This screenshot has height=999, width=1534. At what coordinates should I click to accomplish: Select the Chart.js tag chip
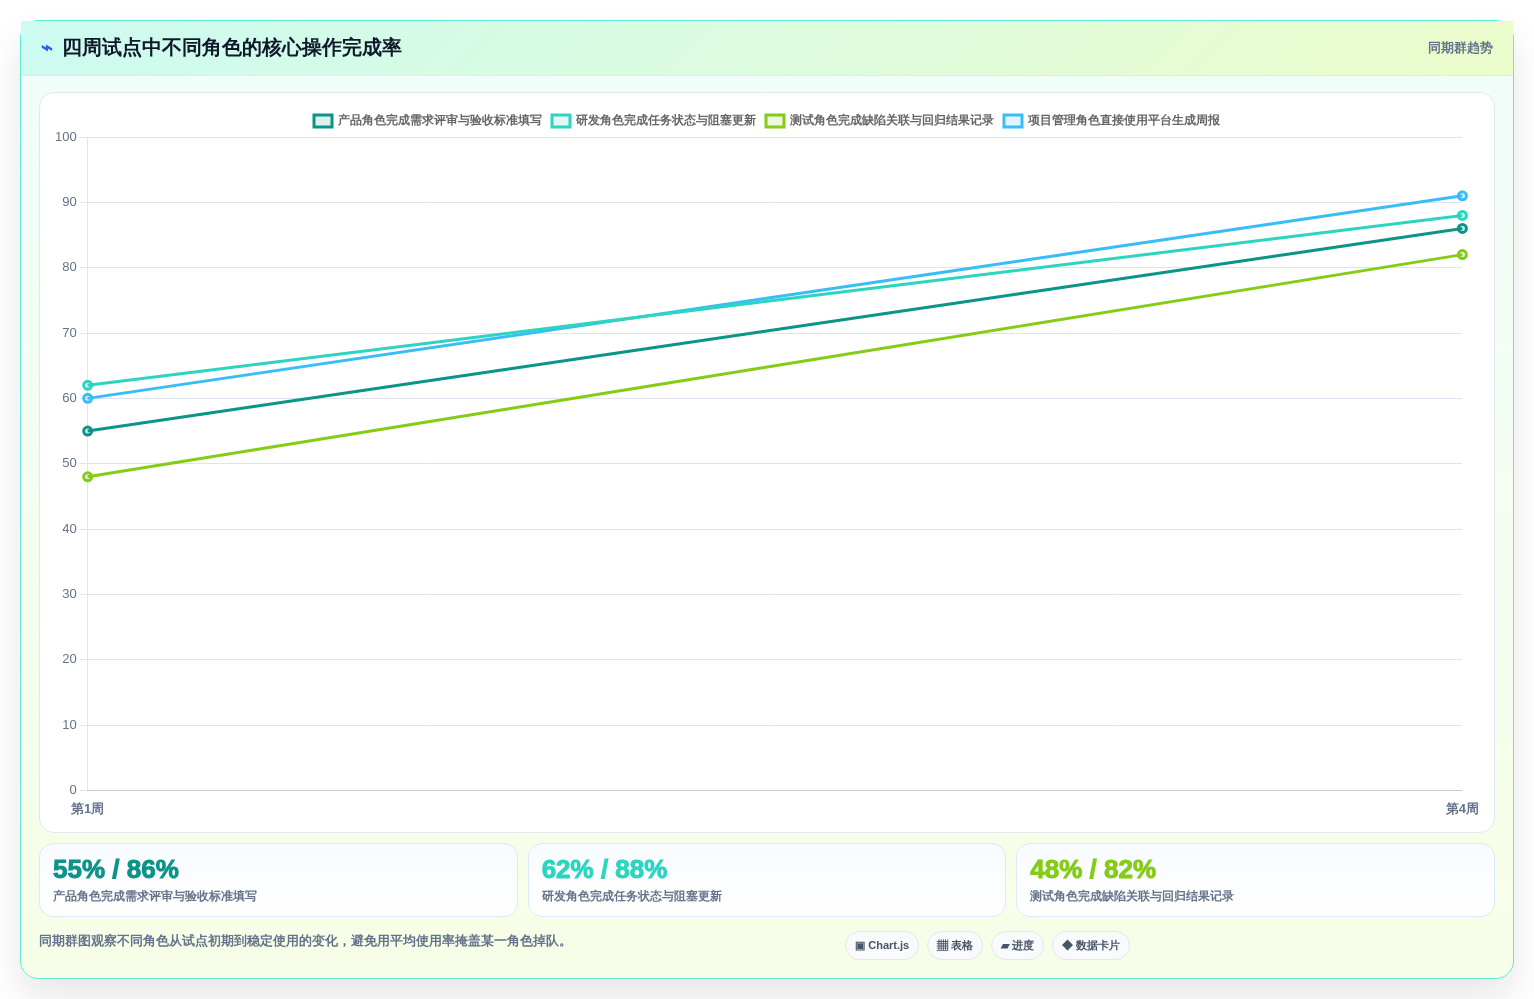coord(882,946)
